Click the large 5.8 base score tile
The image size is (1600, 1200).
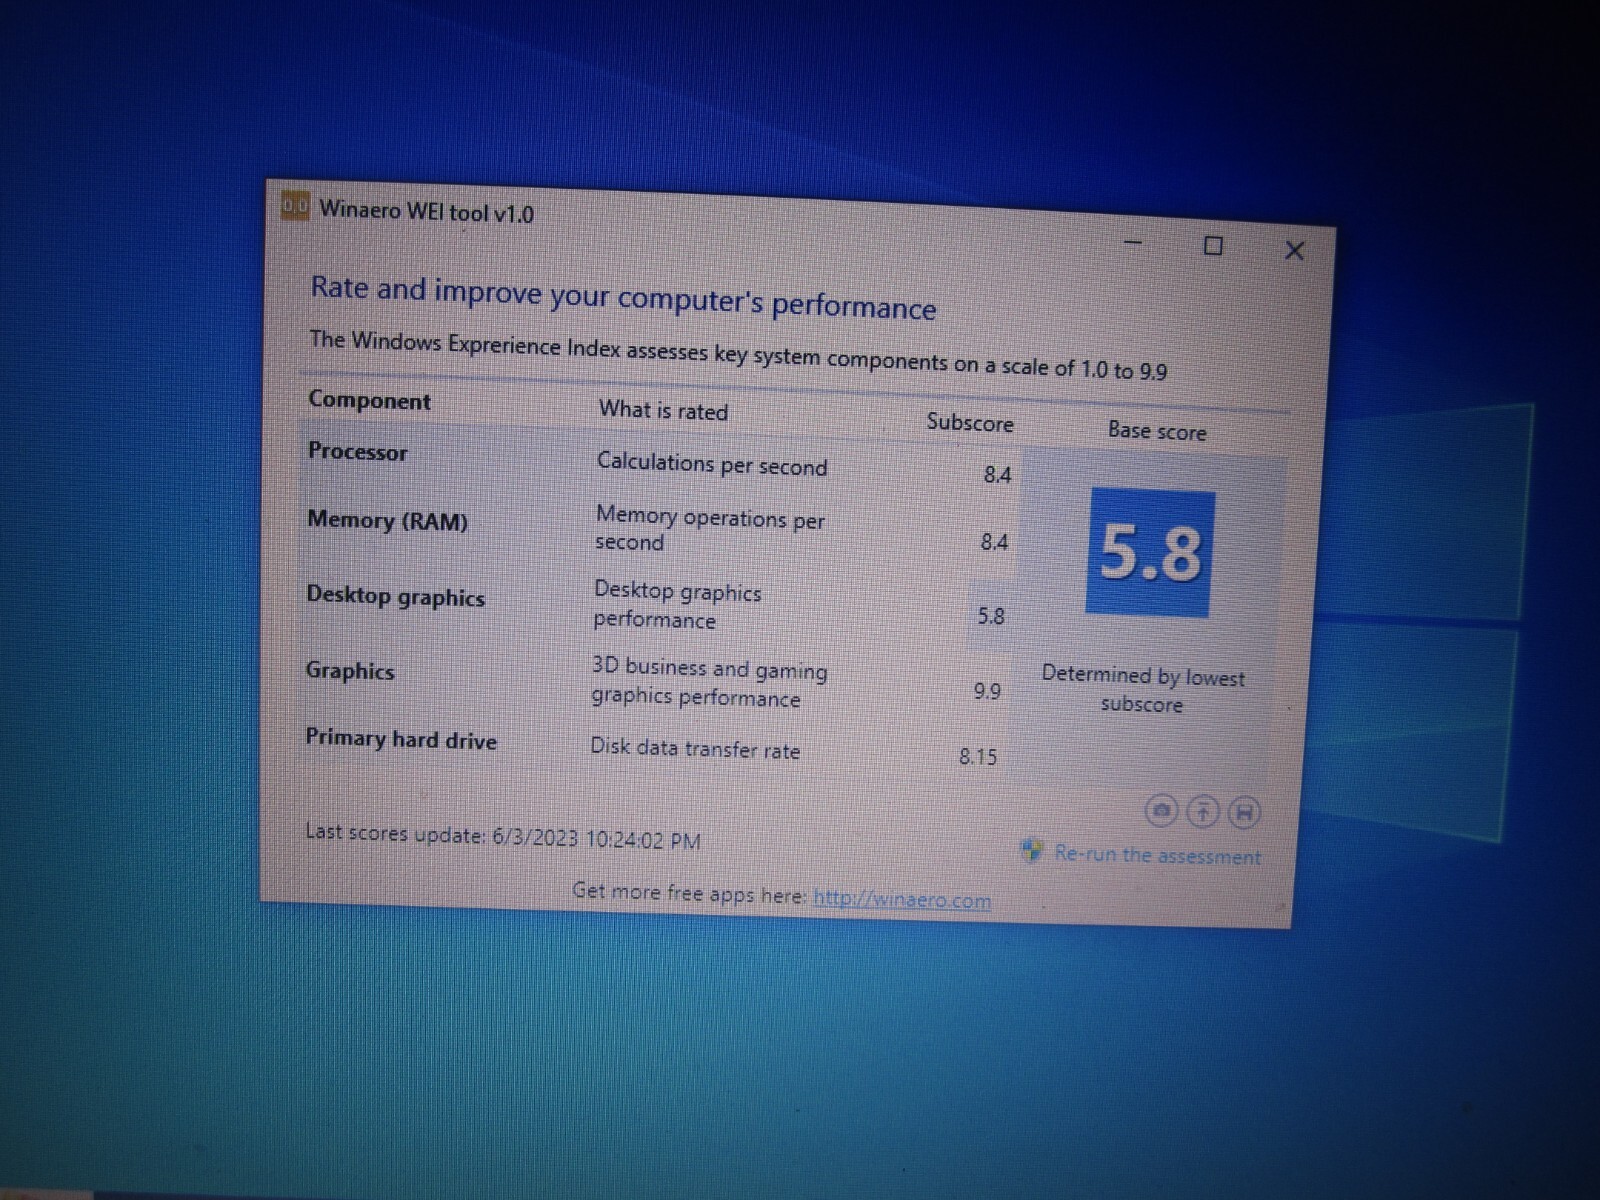[1150, 553]
